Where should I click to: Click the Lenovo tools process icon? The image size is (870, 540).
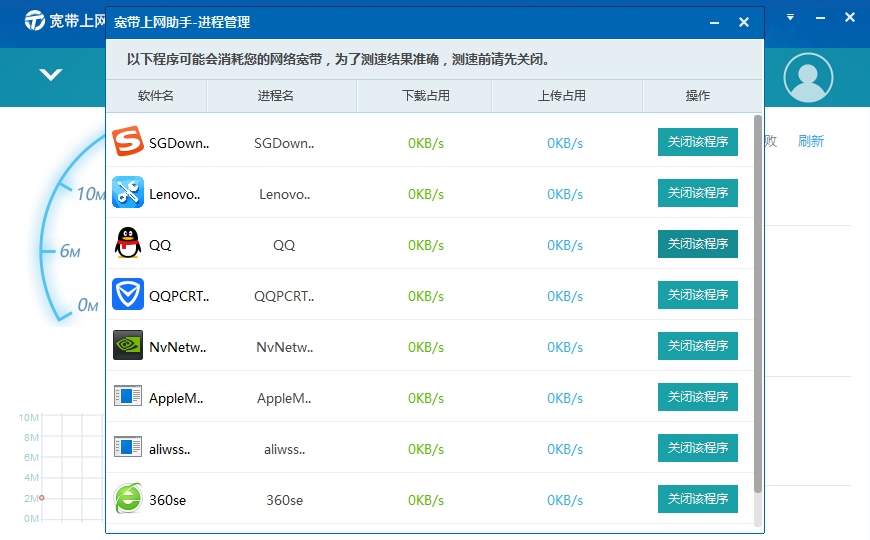[128, 193]
